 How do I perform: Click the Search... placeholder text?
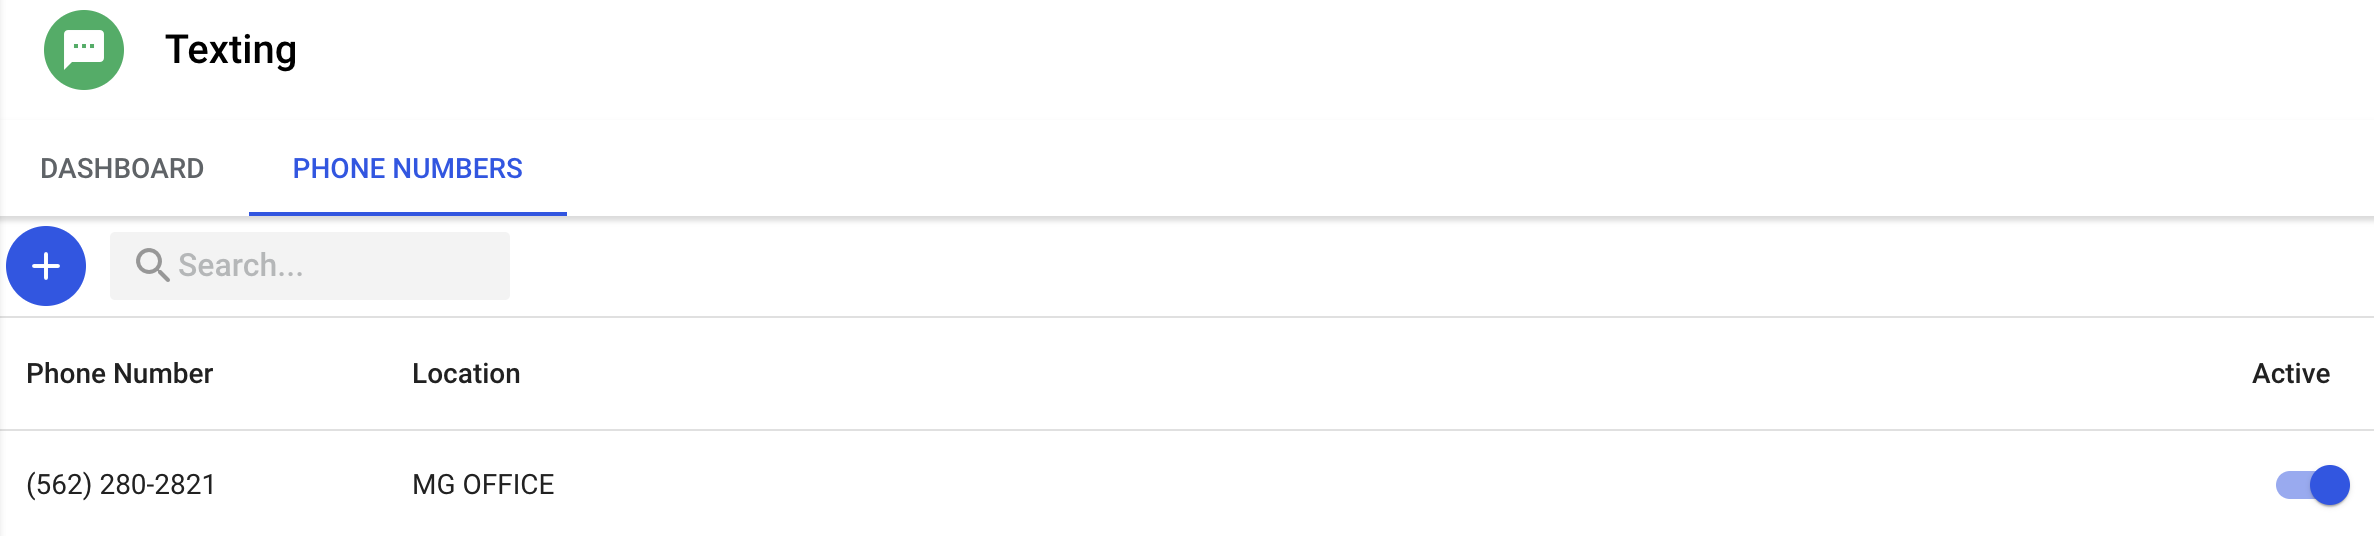tap(240, 266)
